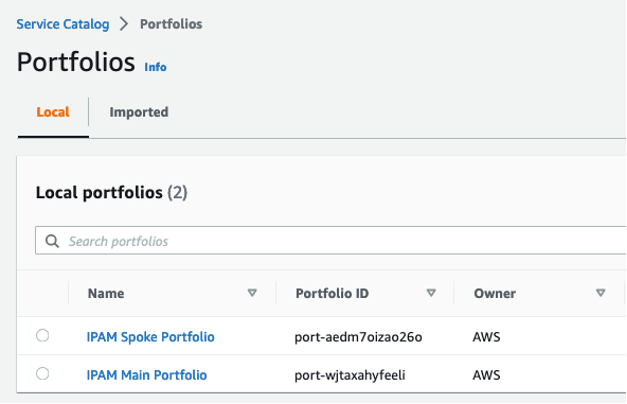Screen dimensions: 627x404
Task: Click the Portfolios breadcrumb item
Action: click(171, 23)
